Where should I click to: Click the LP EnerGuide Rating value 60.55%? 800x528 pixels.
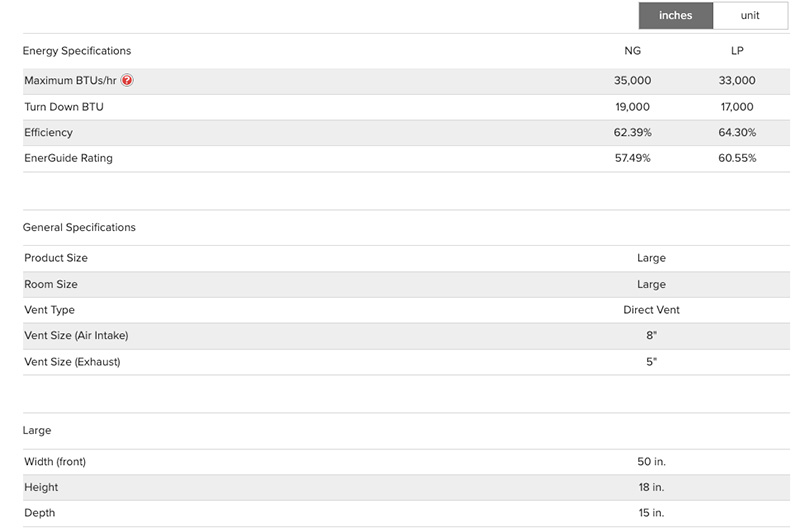coord(737,158)
